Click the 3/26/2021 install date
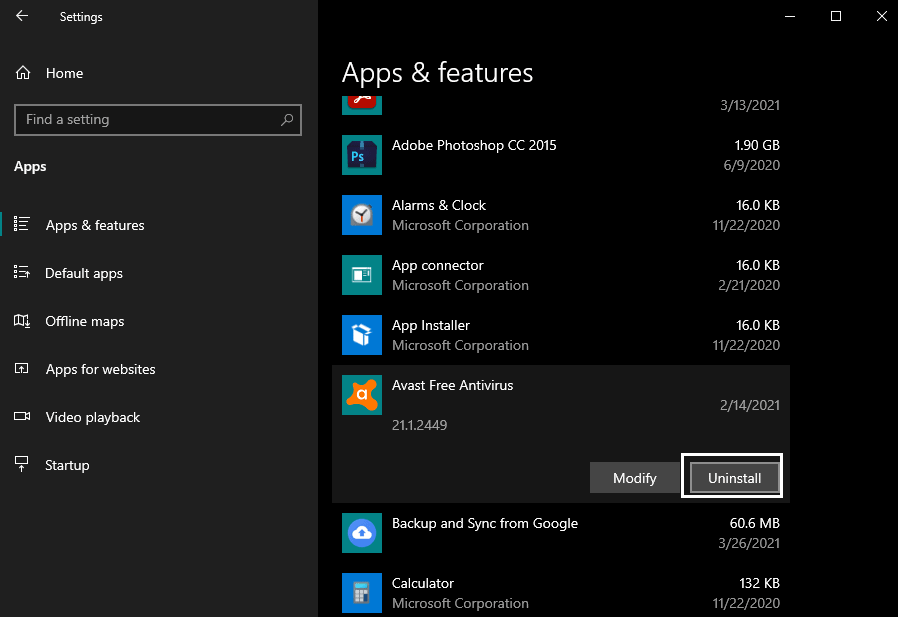The image size is (898, 617). click(749, 543)
